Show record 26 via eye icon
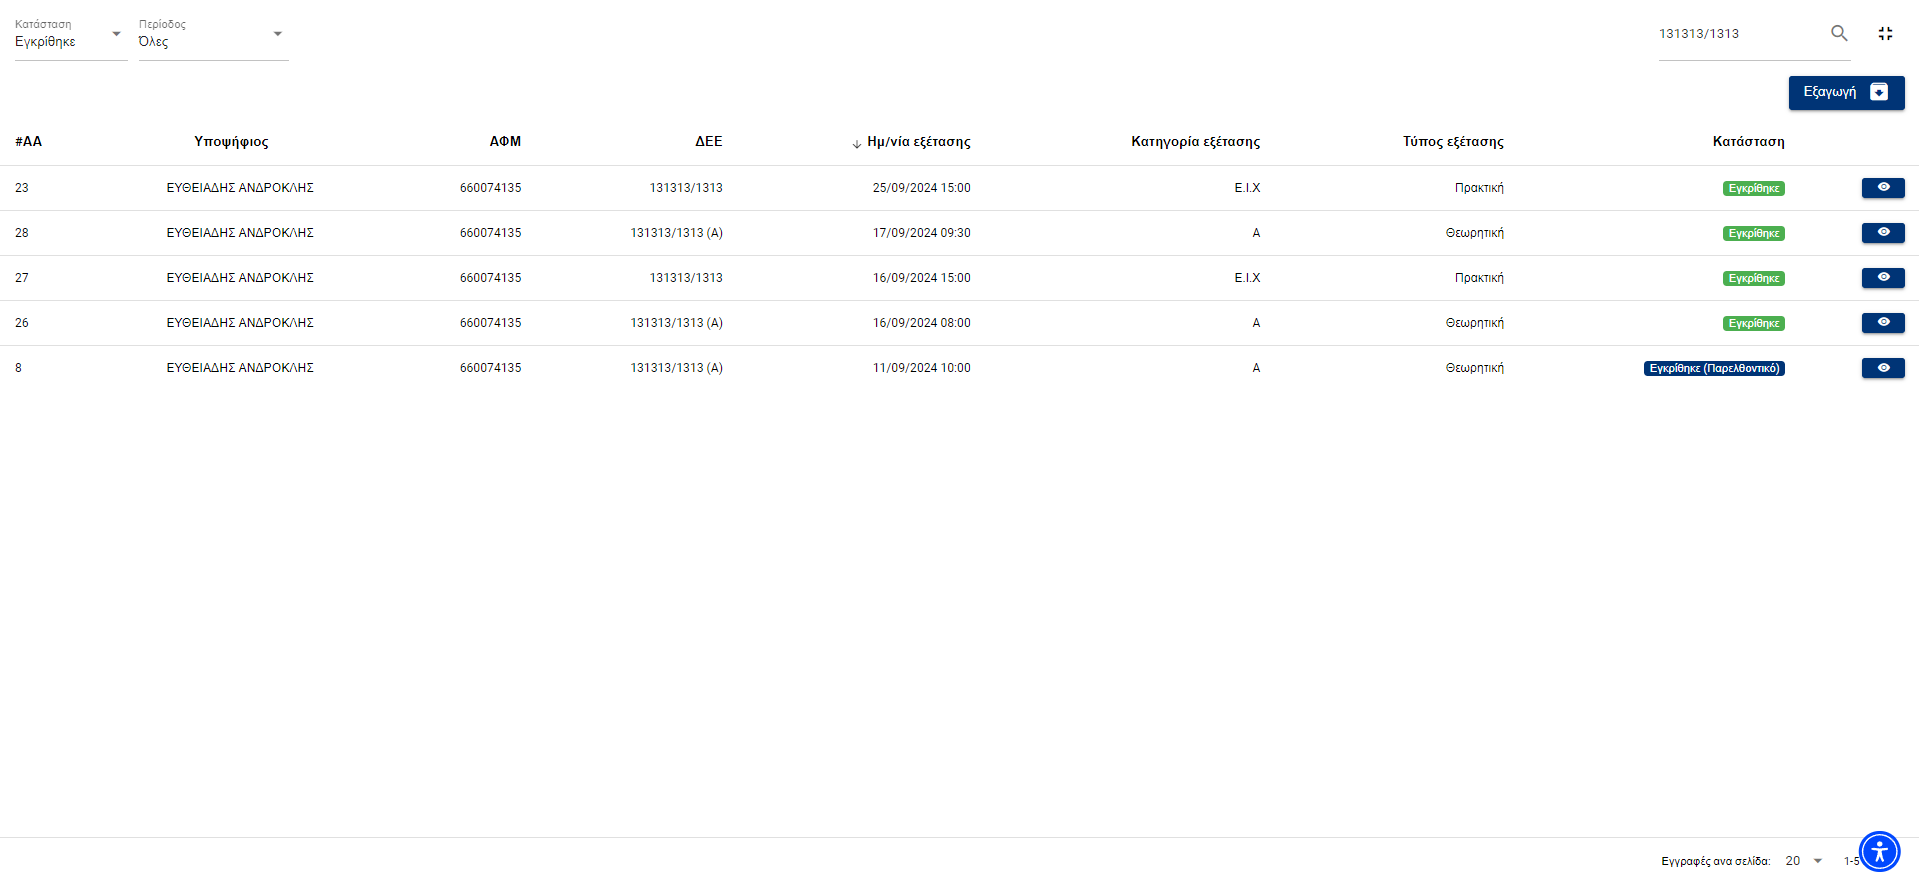 [1882, 323]
